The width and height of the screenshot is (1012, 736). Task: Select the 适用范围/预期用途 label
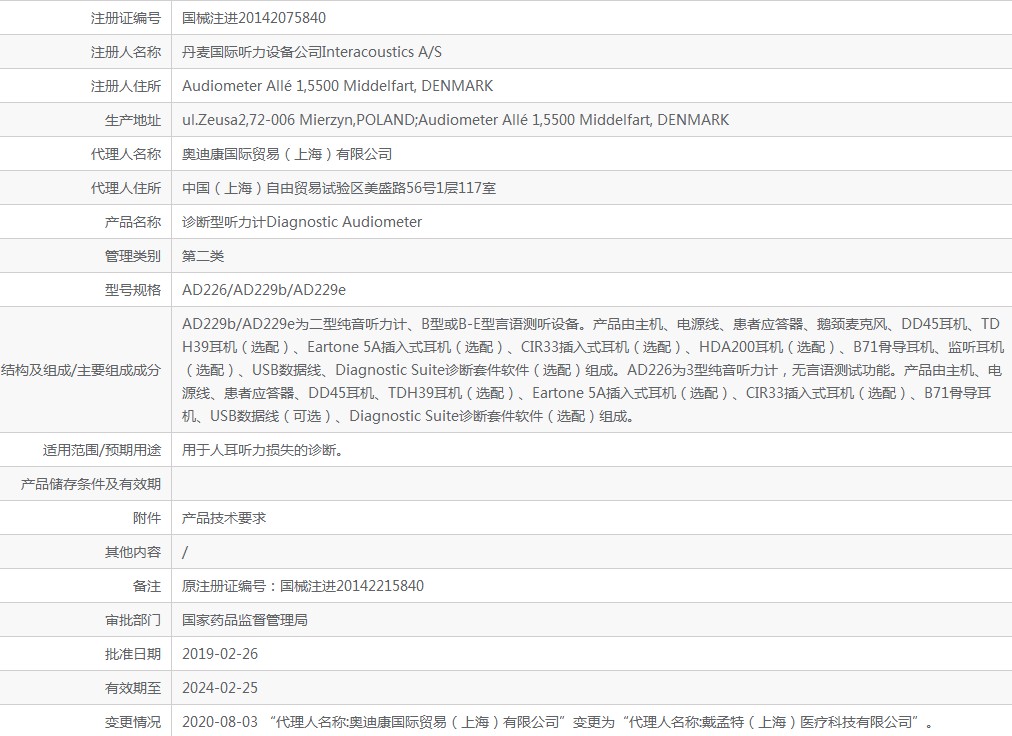(102, 450)
